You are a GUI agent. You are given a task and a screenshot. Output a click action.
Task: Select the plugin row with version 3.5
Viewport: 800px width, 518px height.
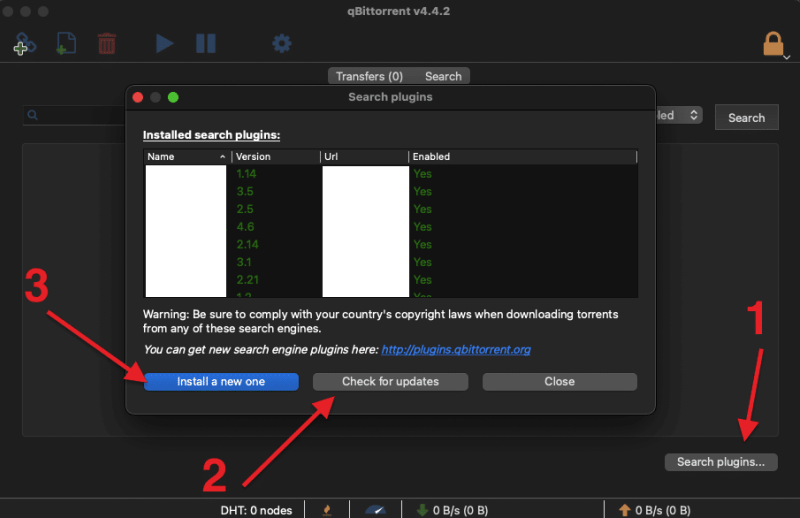coord(390,191)
